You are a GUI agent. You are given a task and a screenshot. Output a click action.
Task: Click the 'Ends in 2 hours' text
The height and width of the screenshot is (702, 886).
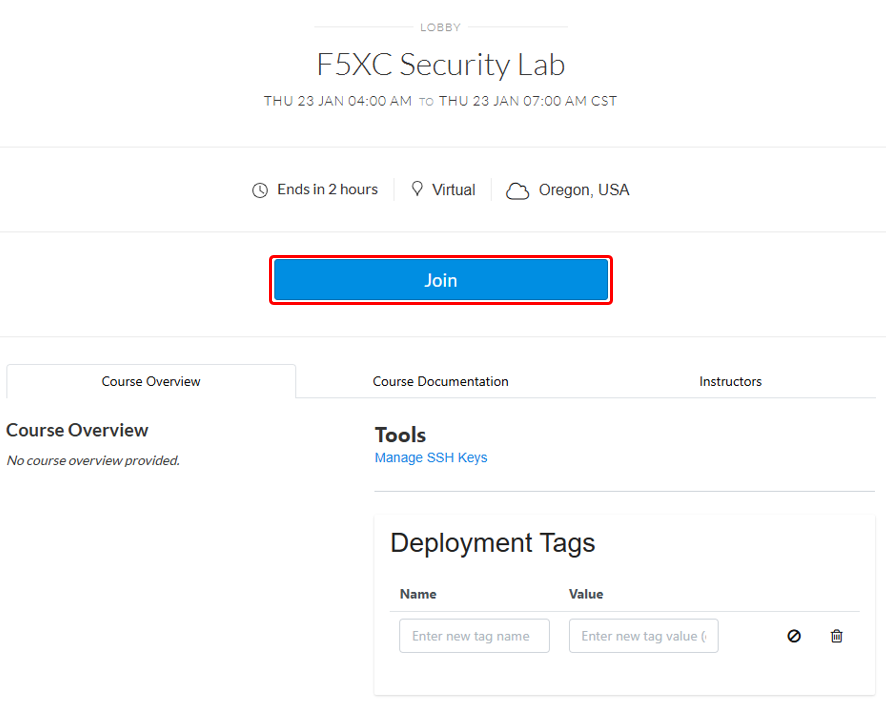(x=327, y=189)
